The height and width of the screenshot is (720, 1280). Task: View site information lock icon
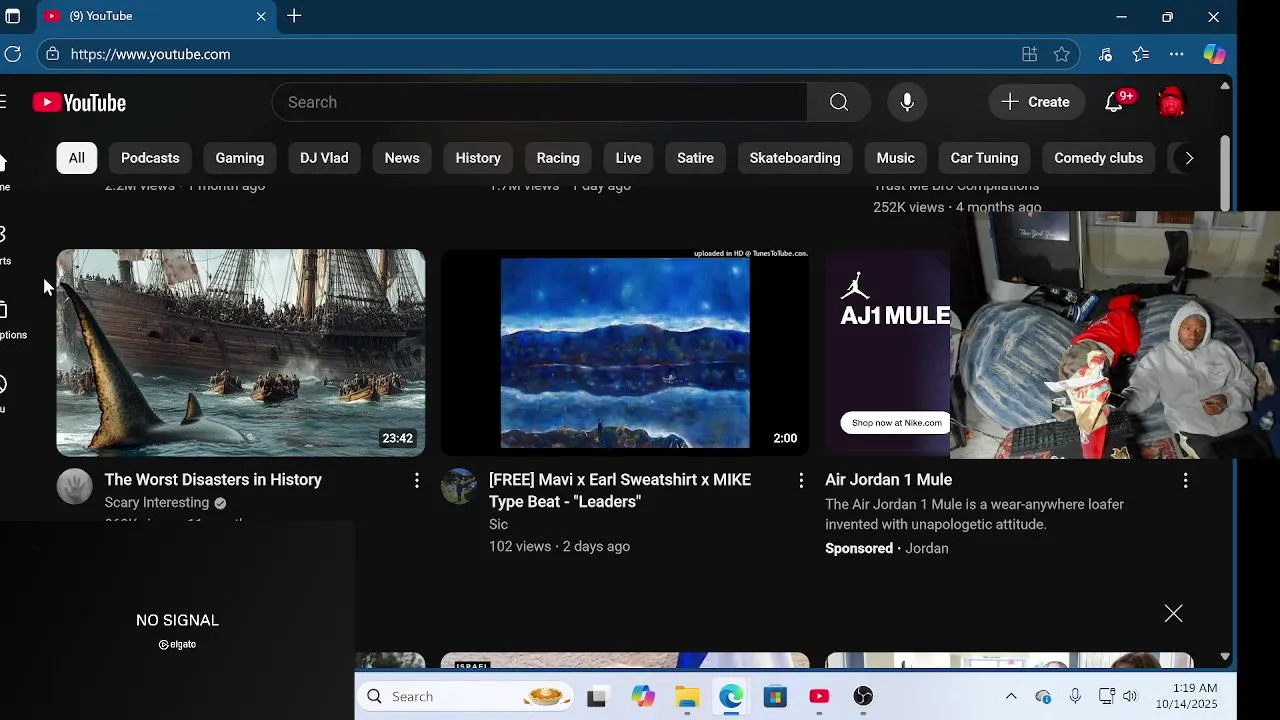click(x=52, y=54)
